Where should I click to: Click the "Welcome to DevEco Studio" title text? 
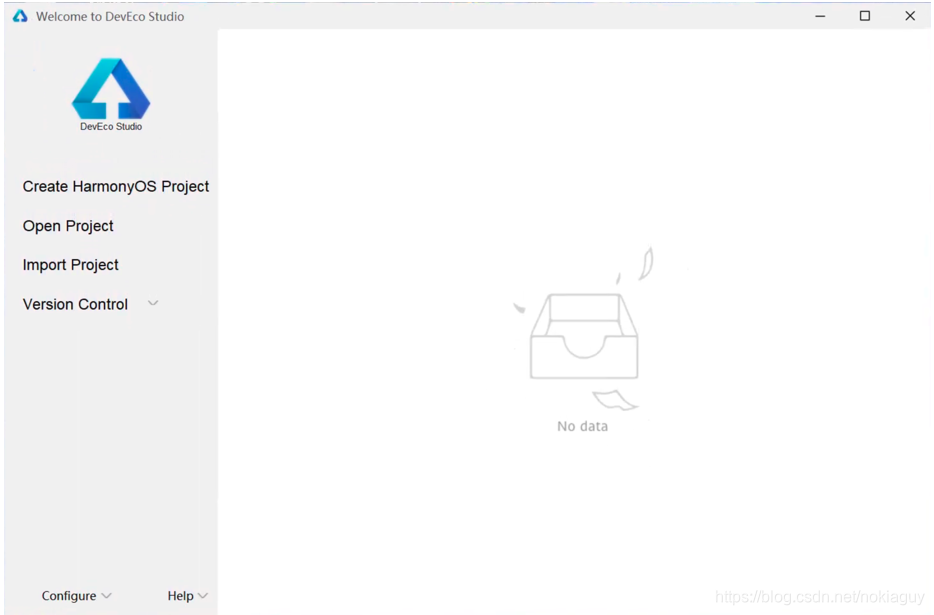pyautogui.click(x=110, y=17)
